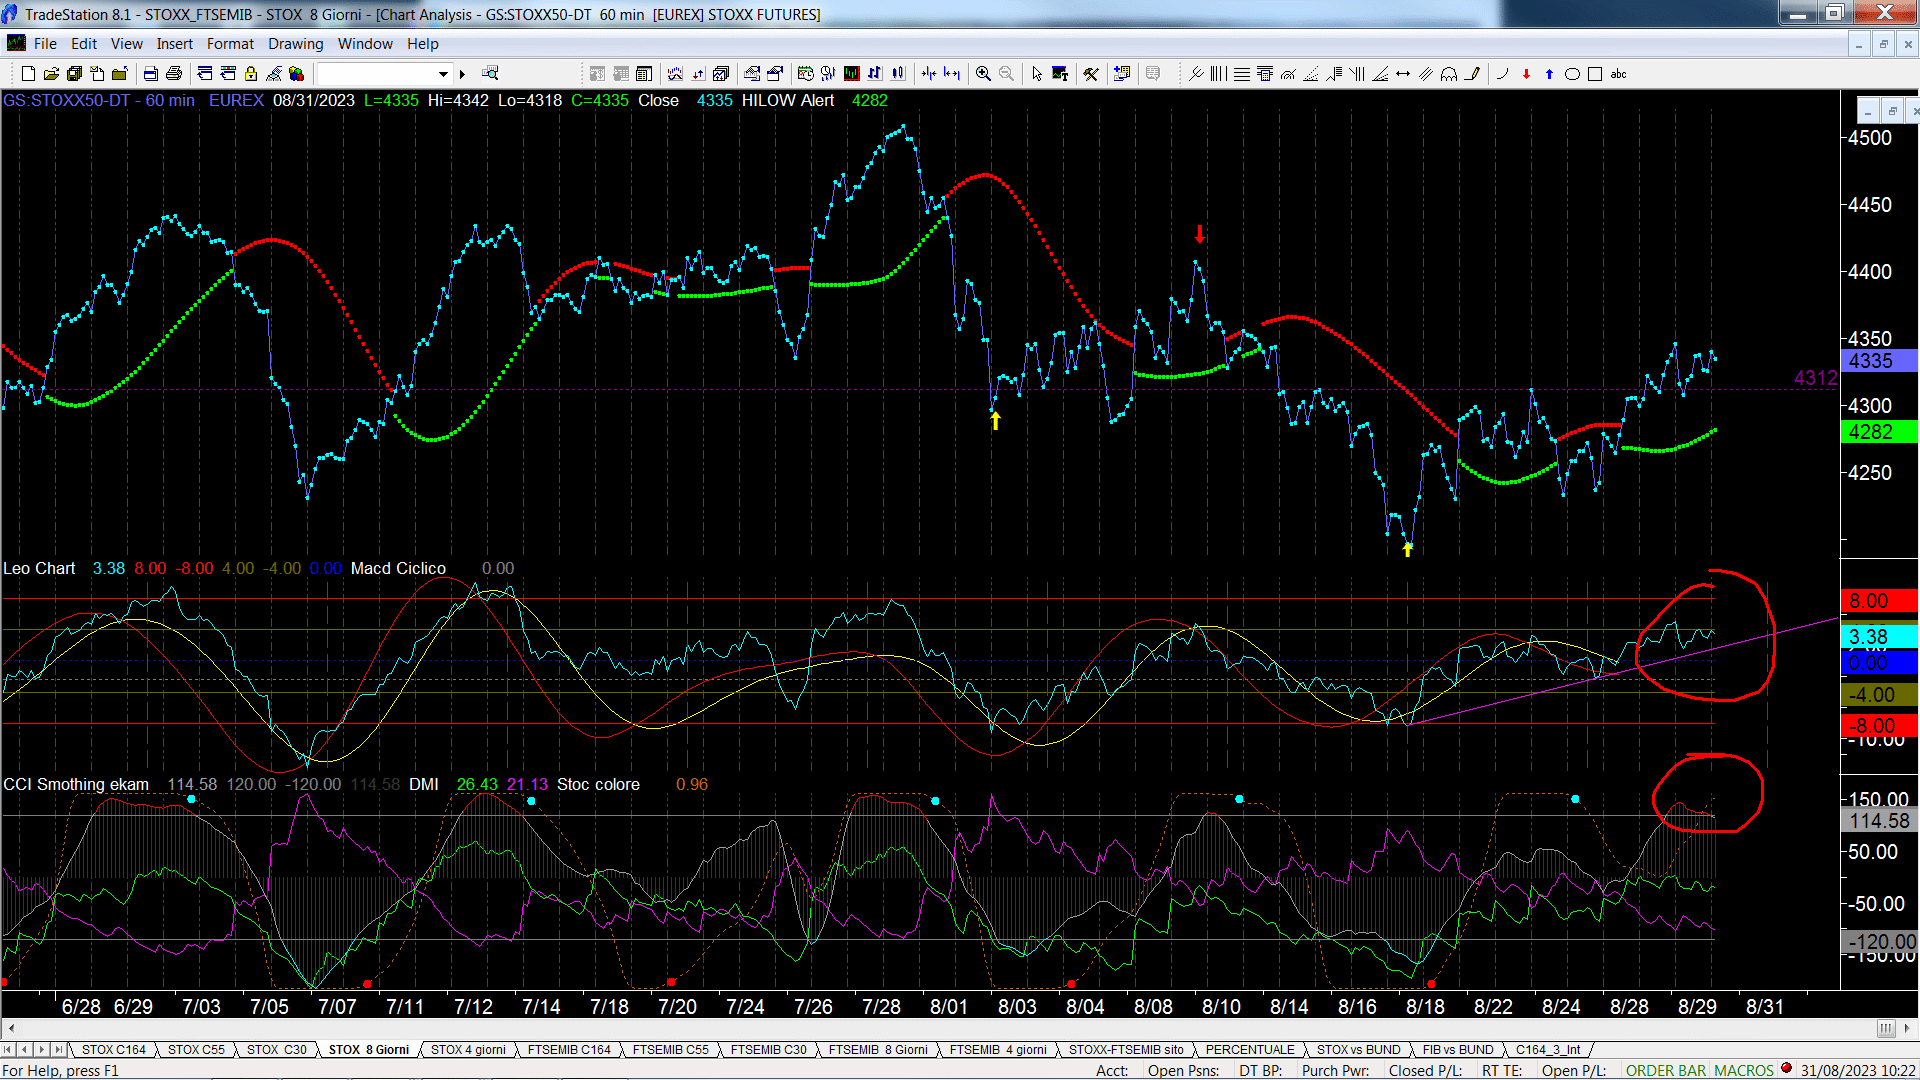The image size is (1920, 1080).
Task: Click the Format Symbol calendar-clock icon
Action: click(806, 74)
